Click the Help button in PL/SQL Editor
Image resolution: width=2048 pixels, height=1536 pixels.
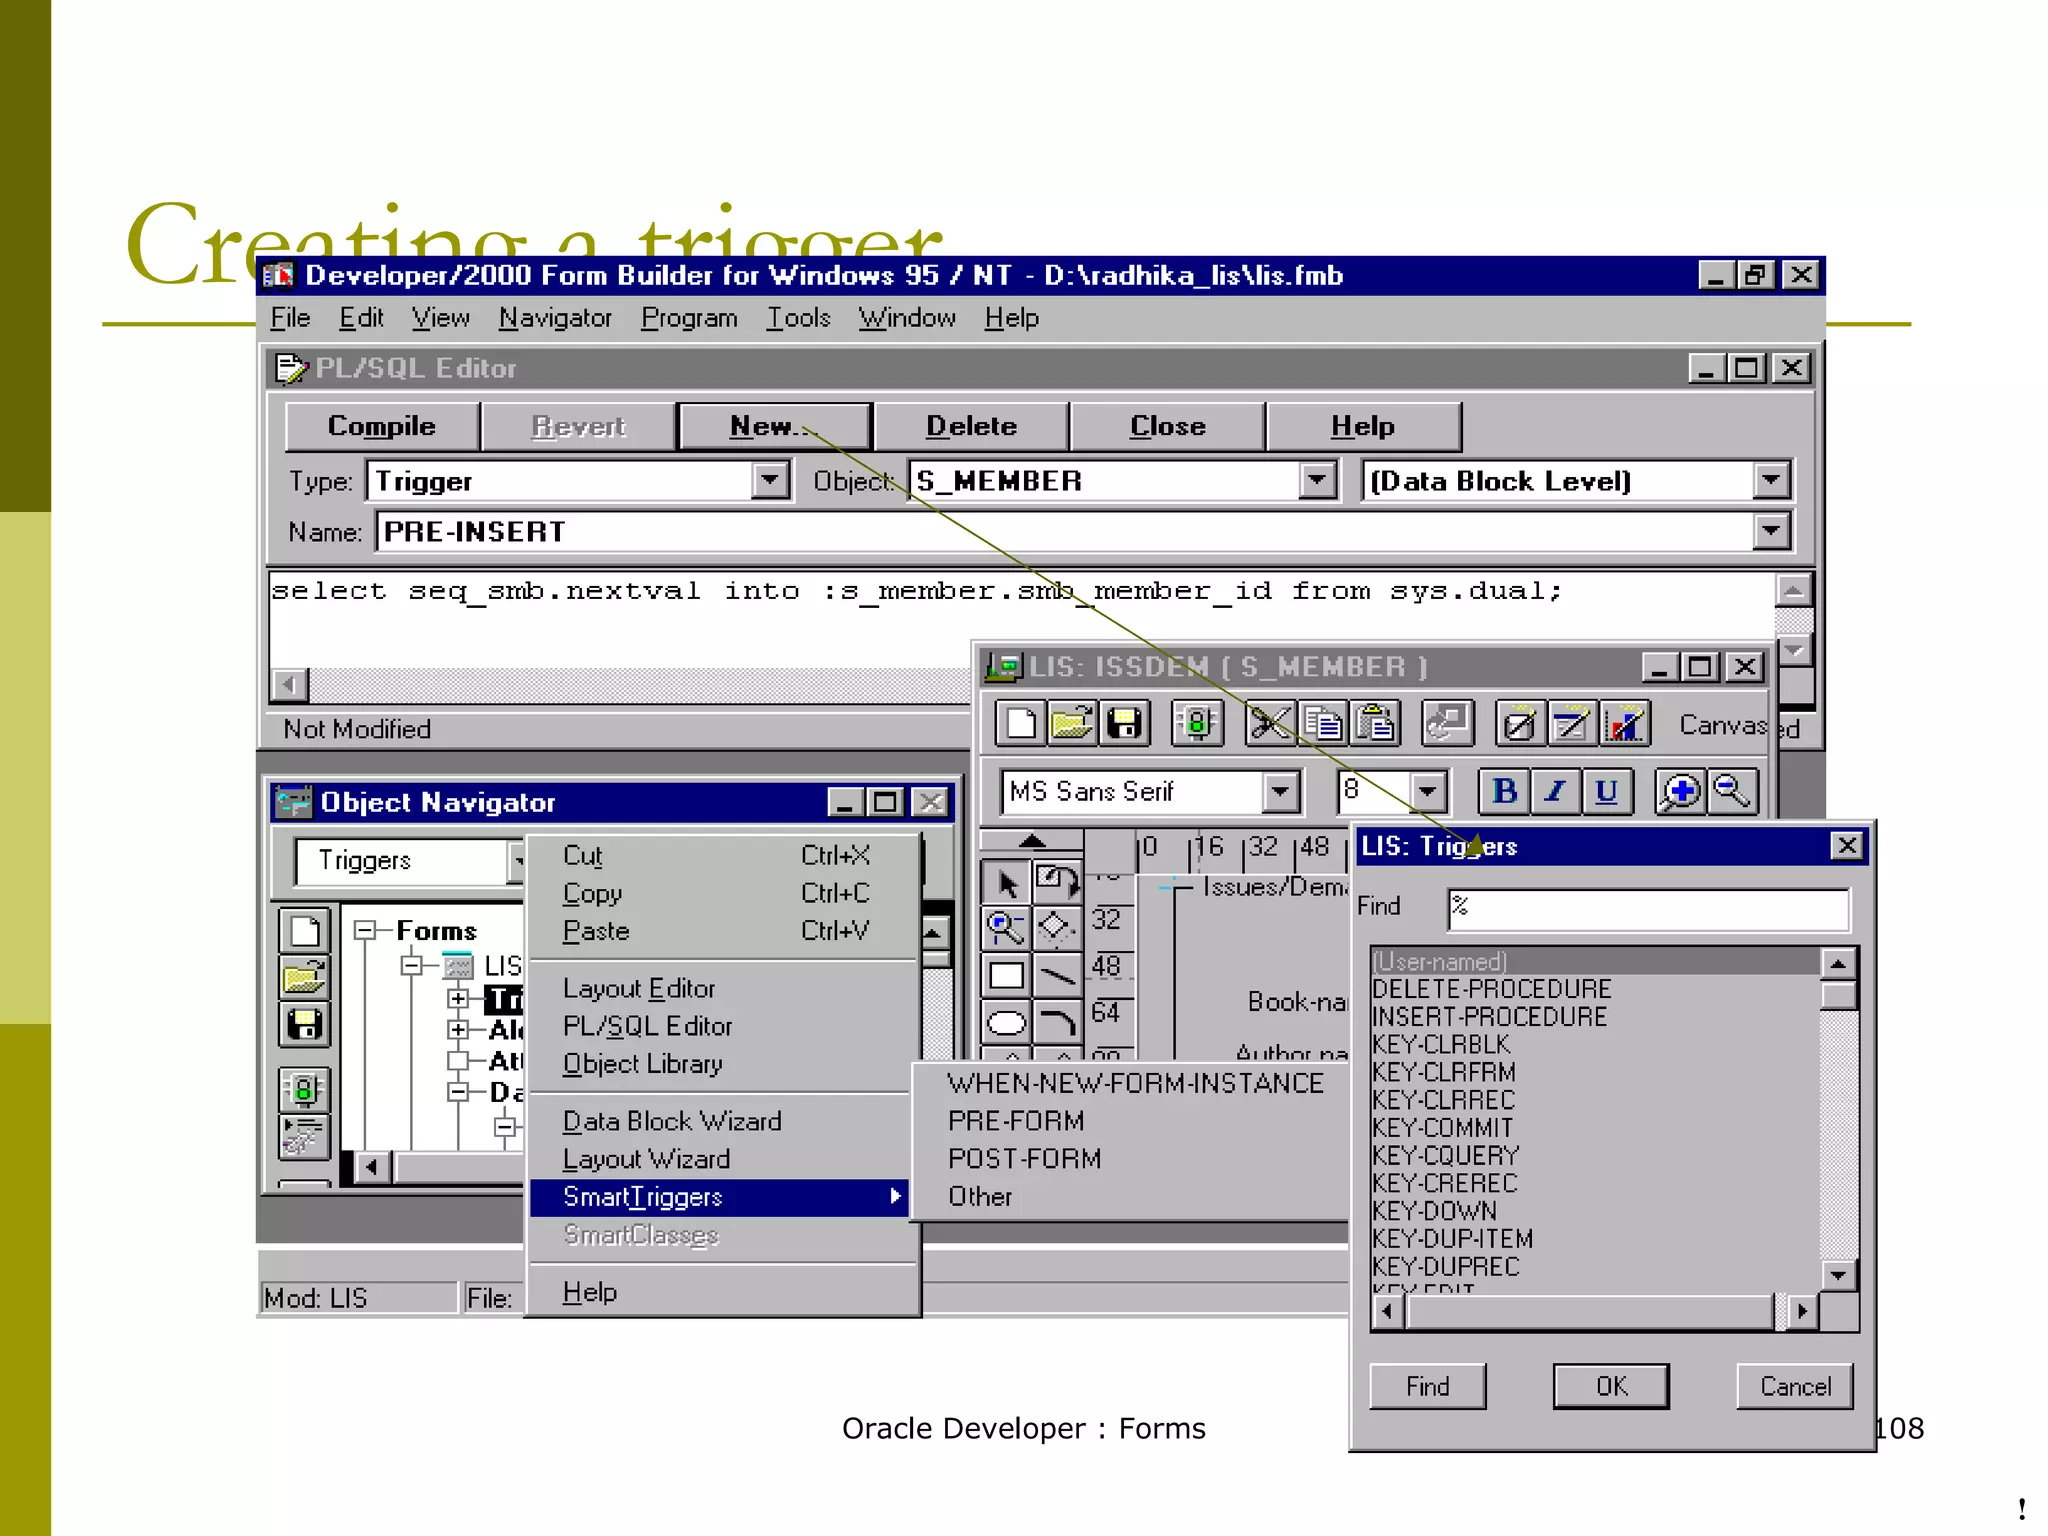tap(1362, 426)
